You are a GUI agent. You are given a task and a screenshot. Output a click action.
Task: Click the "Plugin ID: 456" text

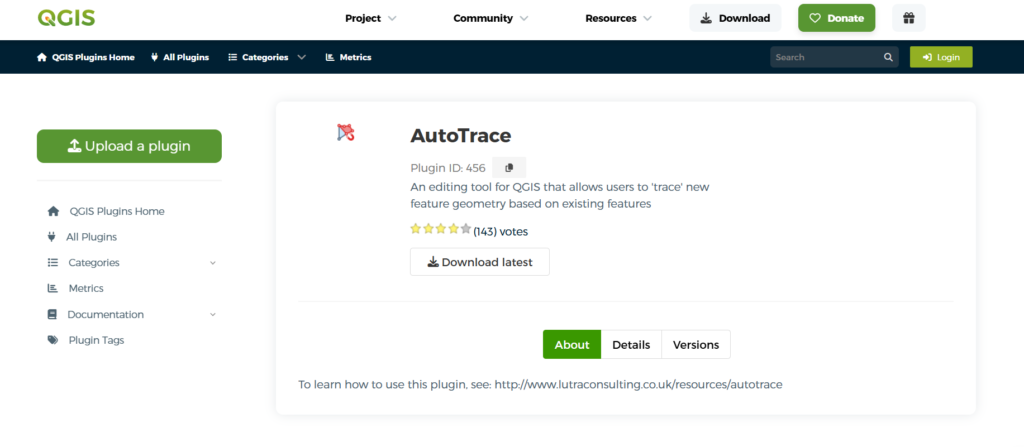point(448,168)
